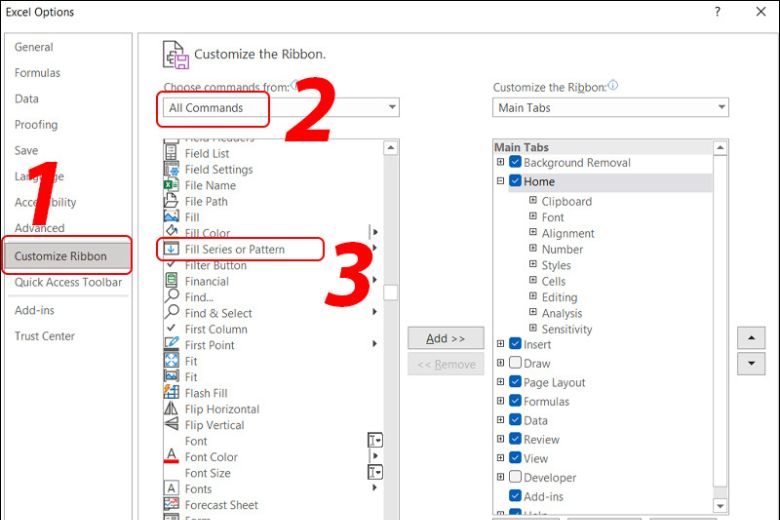780x520 pixels.
Task: Click the Forecast Sheet chart icon
Action: (x=171, y=504)
